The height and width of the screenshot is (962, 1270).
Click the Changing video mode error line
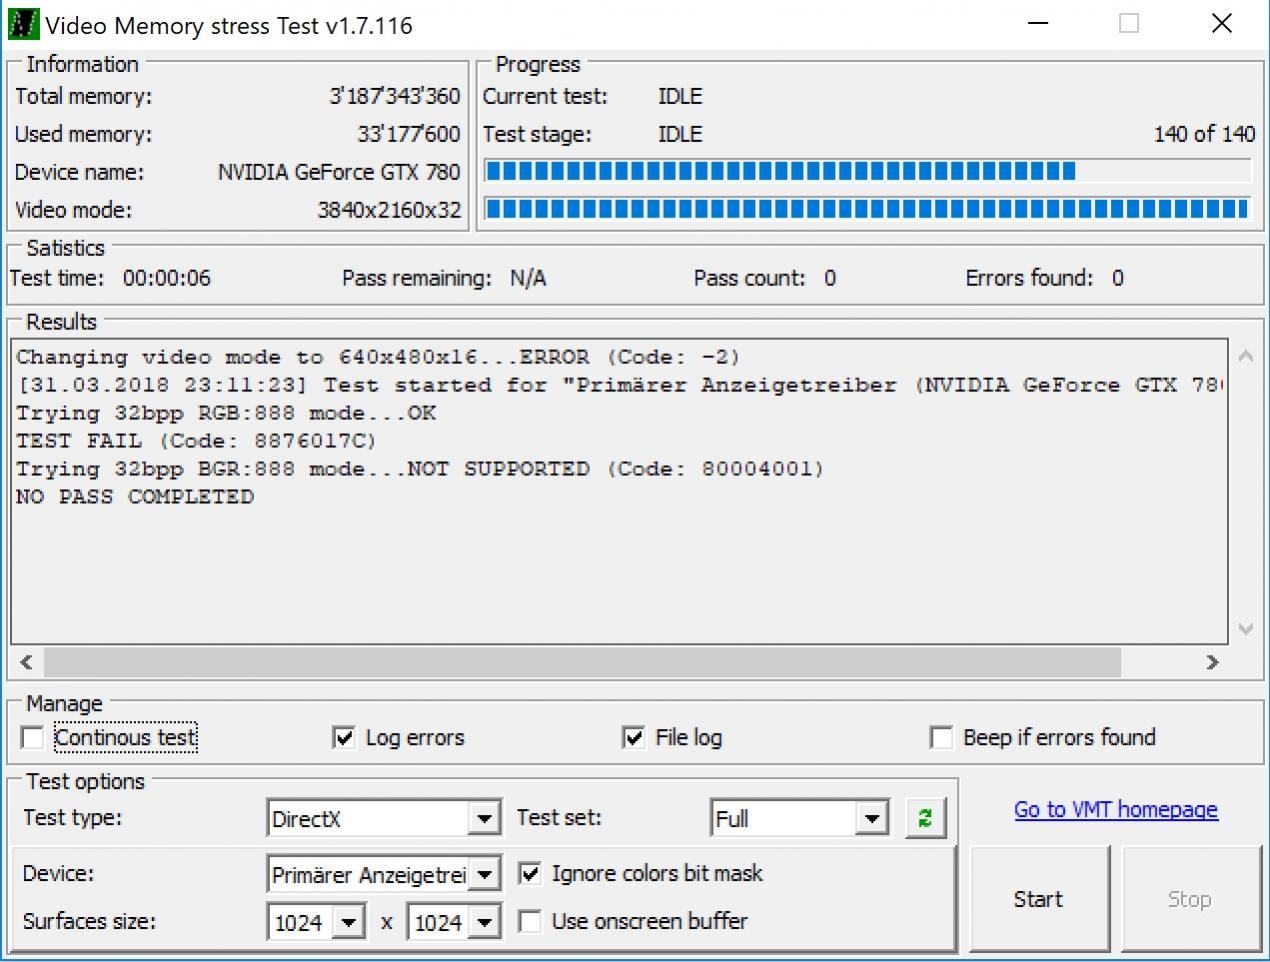[x=378, y=357]
